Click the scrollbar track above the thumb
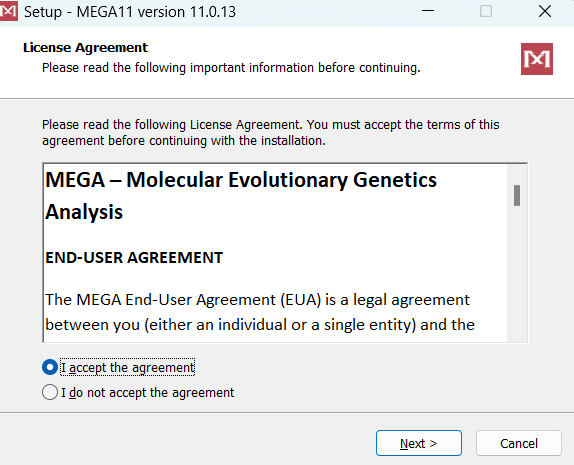Screen dimensions: 574x465 [x=517, y=175]
